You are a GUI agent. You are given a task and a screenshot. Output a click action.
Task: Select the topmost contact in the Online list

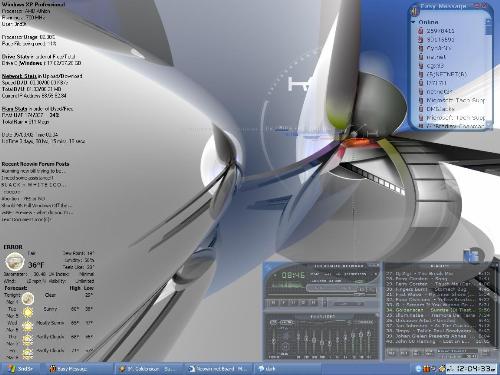click(x=440, y=31)
